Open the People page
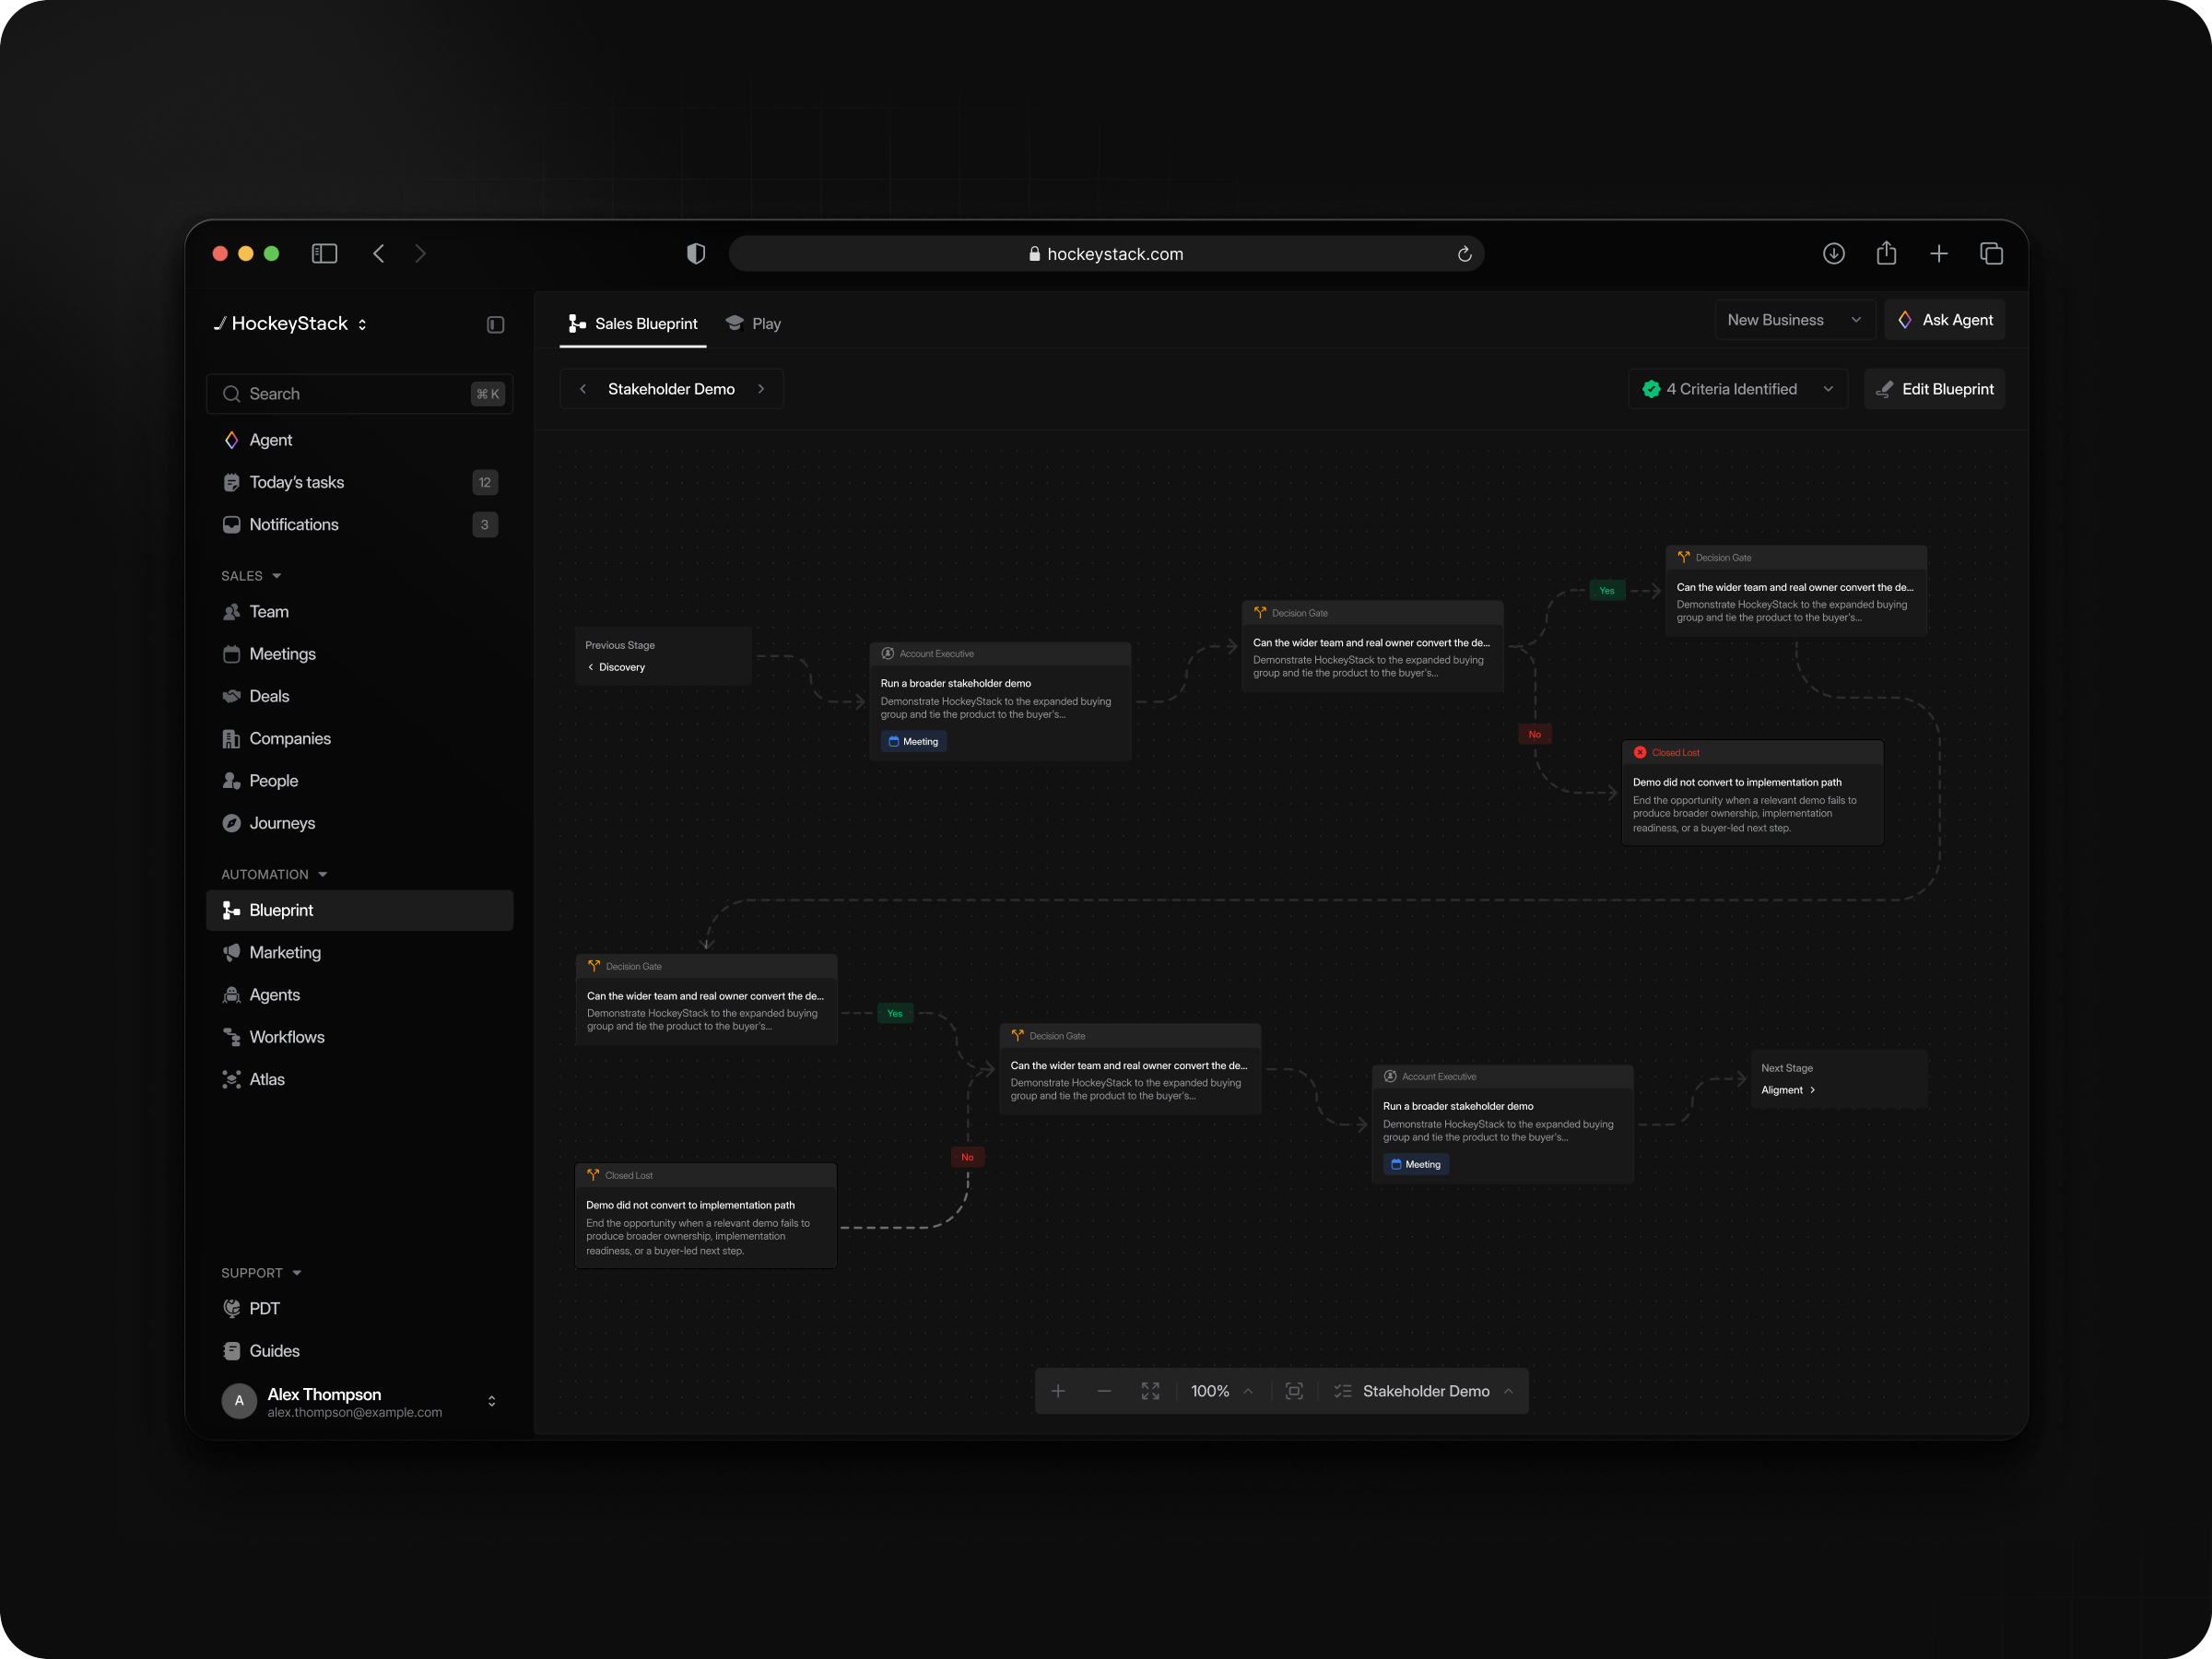 [x=360, y=780]
